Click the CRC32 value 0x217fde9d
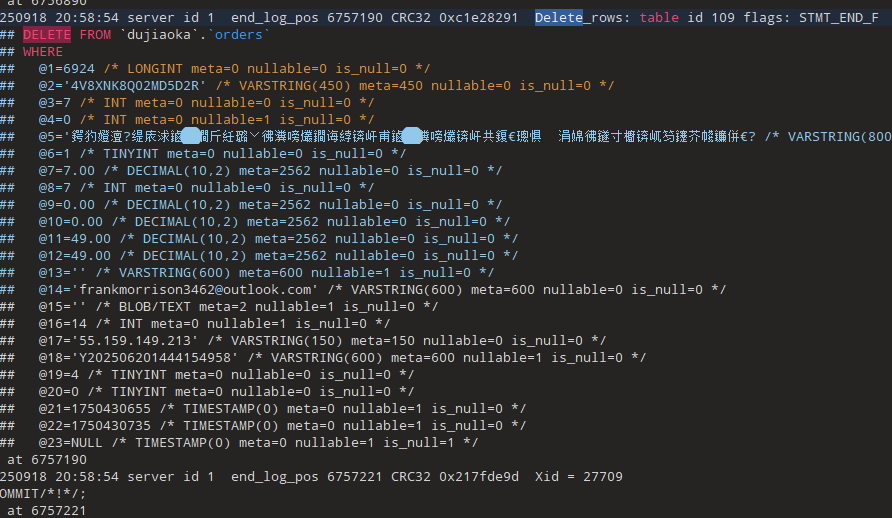The width and height of the screenshot is (892, 518). coord(477,476)
